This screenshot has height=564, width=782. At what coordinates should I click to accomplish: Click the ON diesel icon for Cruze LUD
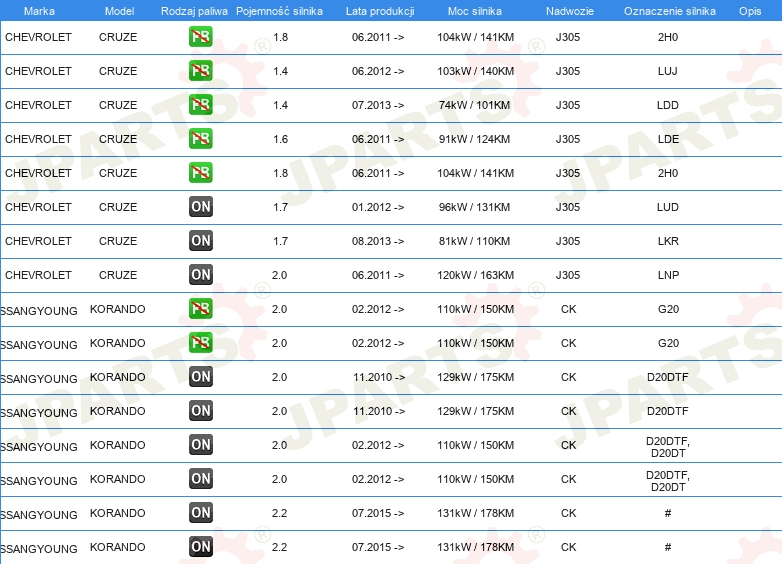(200, 207)
